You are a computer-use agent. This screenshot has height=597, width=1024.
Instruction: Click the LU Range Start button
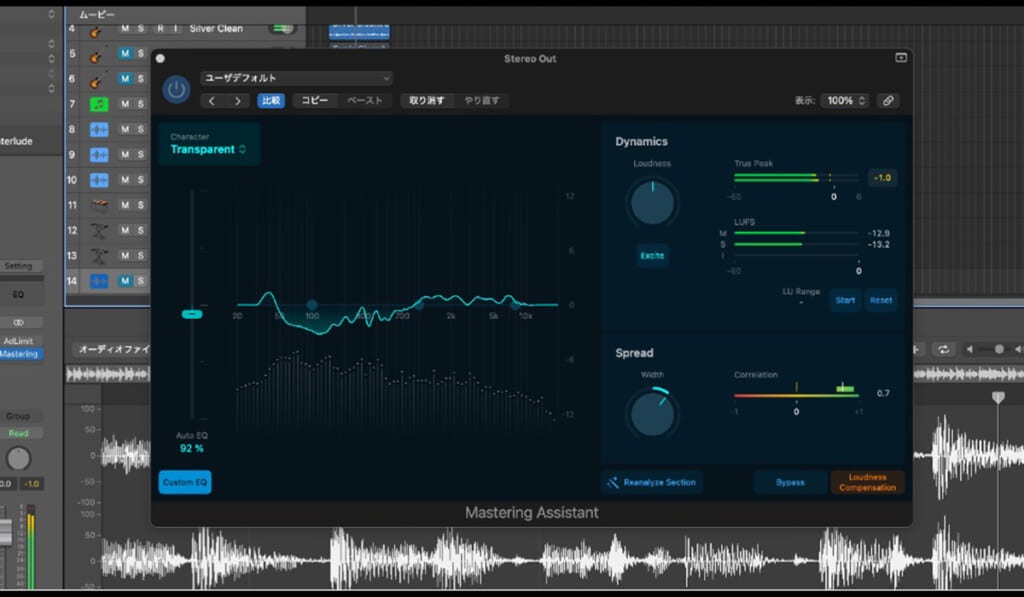[845, 300]
